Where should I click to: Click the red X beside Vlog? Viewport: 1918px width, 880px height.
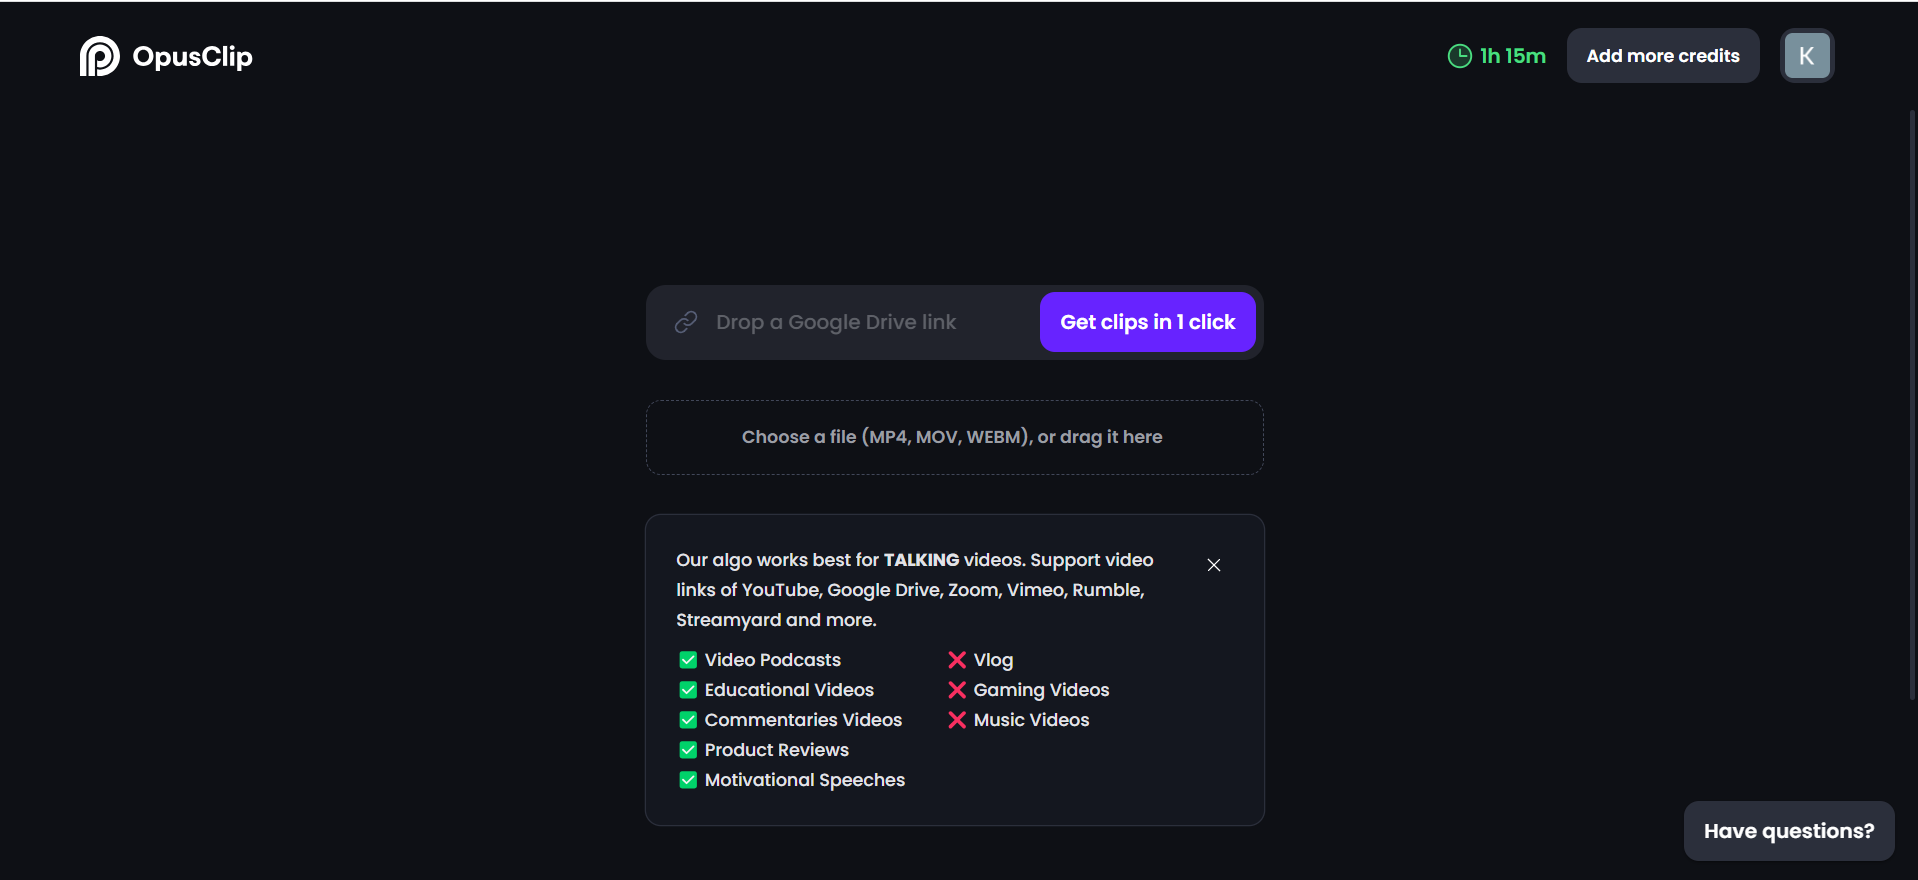point(957,660)
